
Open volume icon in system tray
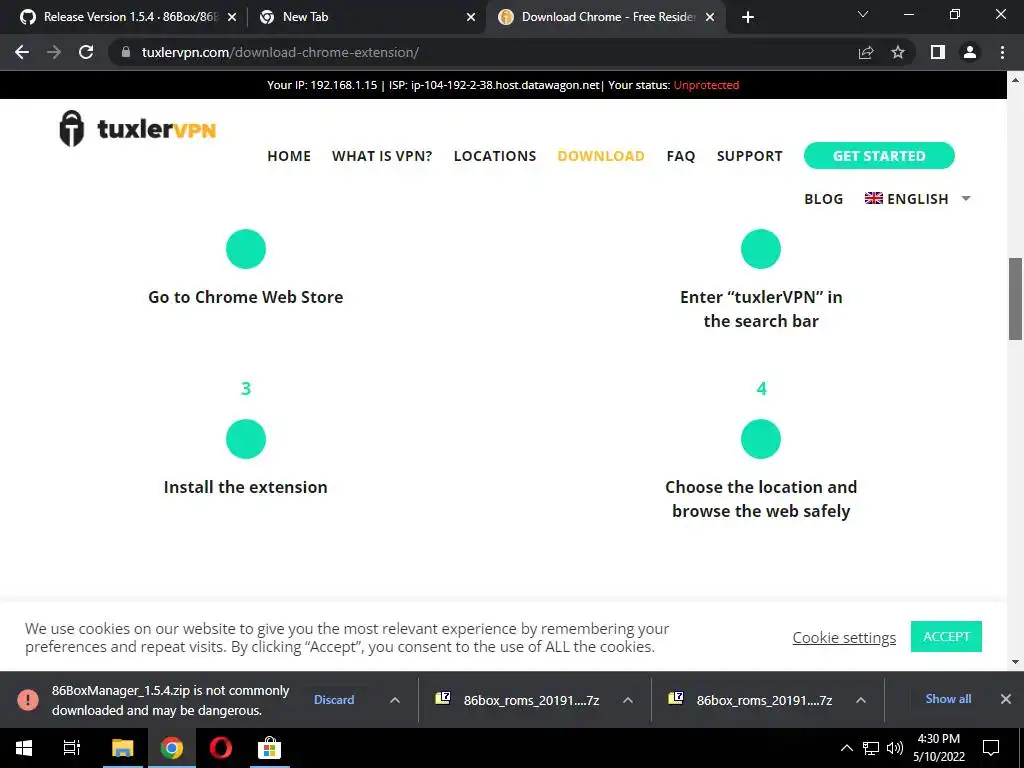coord(894,748)
